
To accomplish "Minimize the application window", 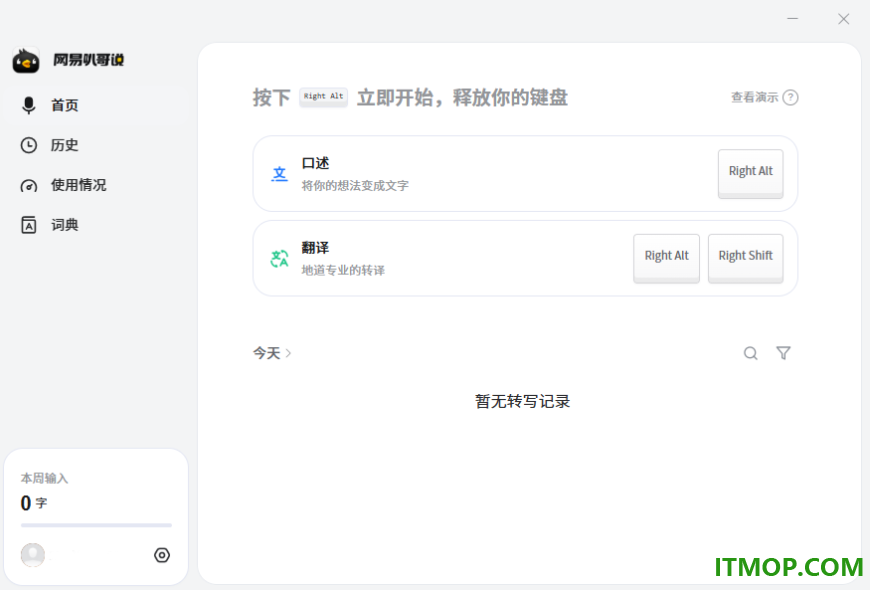I will 793,19.
